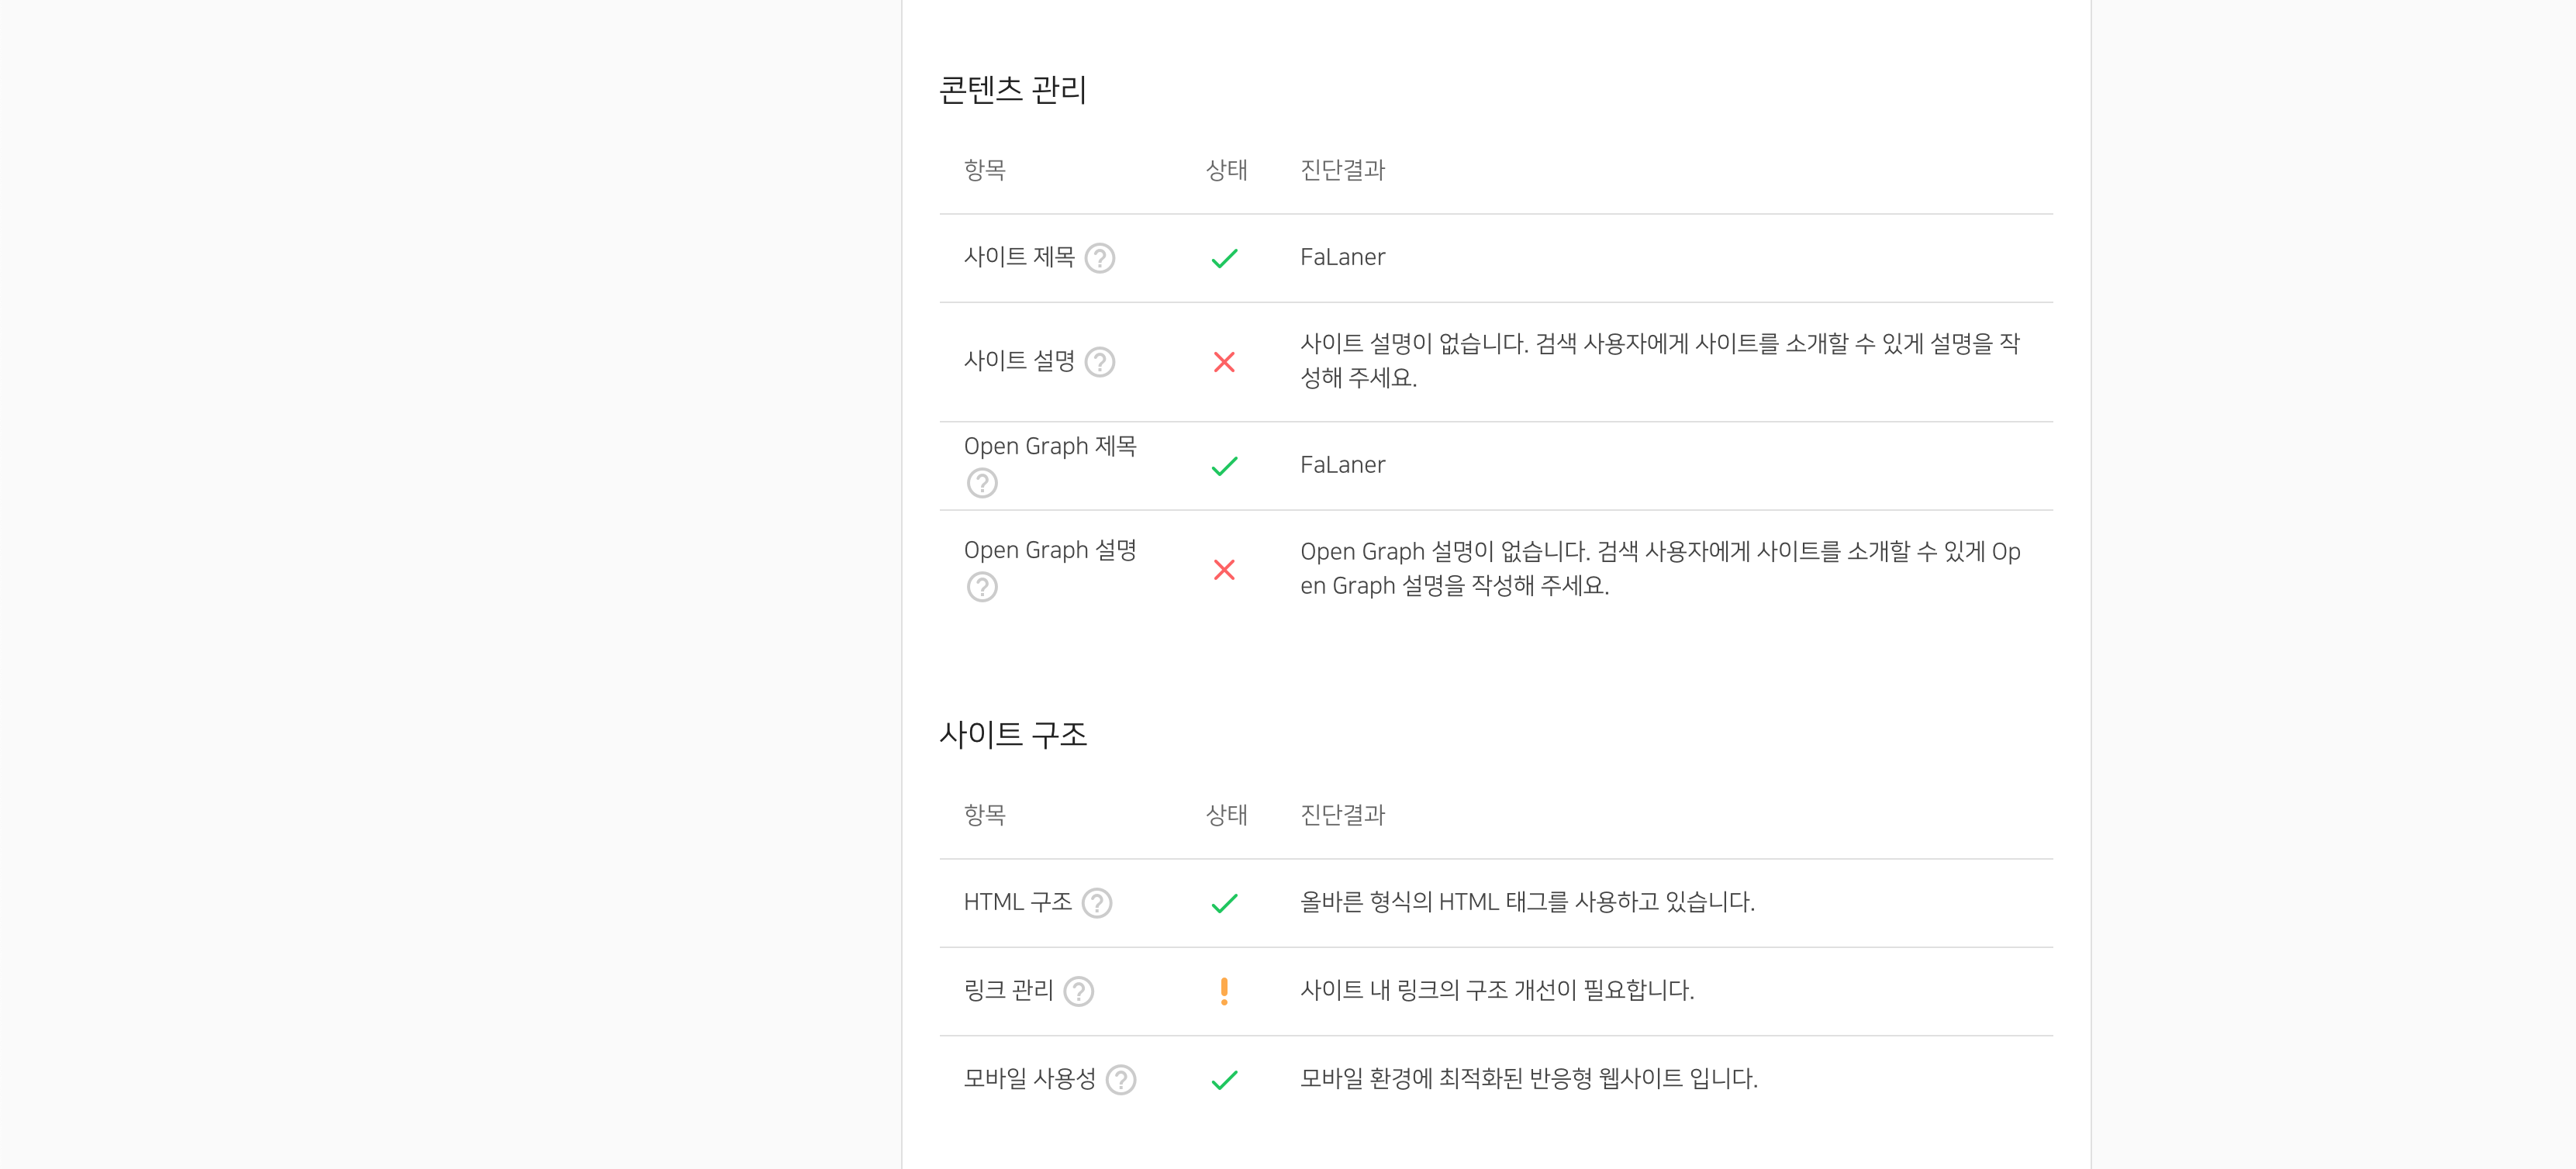Open the 사이트 제목 help icon
2576x1169 pixels.
[x=1100, y=259]
